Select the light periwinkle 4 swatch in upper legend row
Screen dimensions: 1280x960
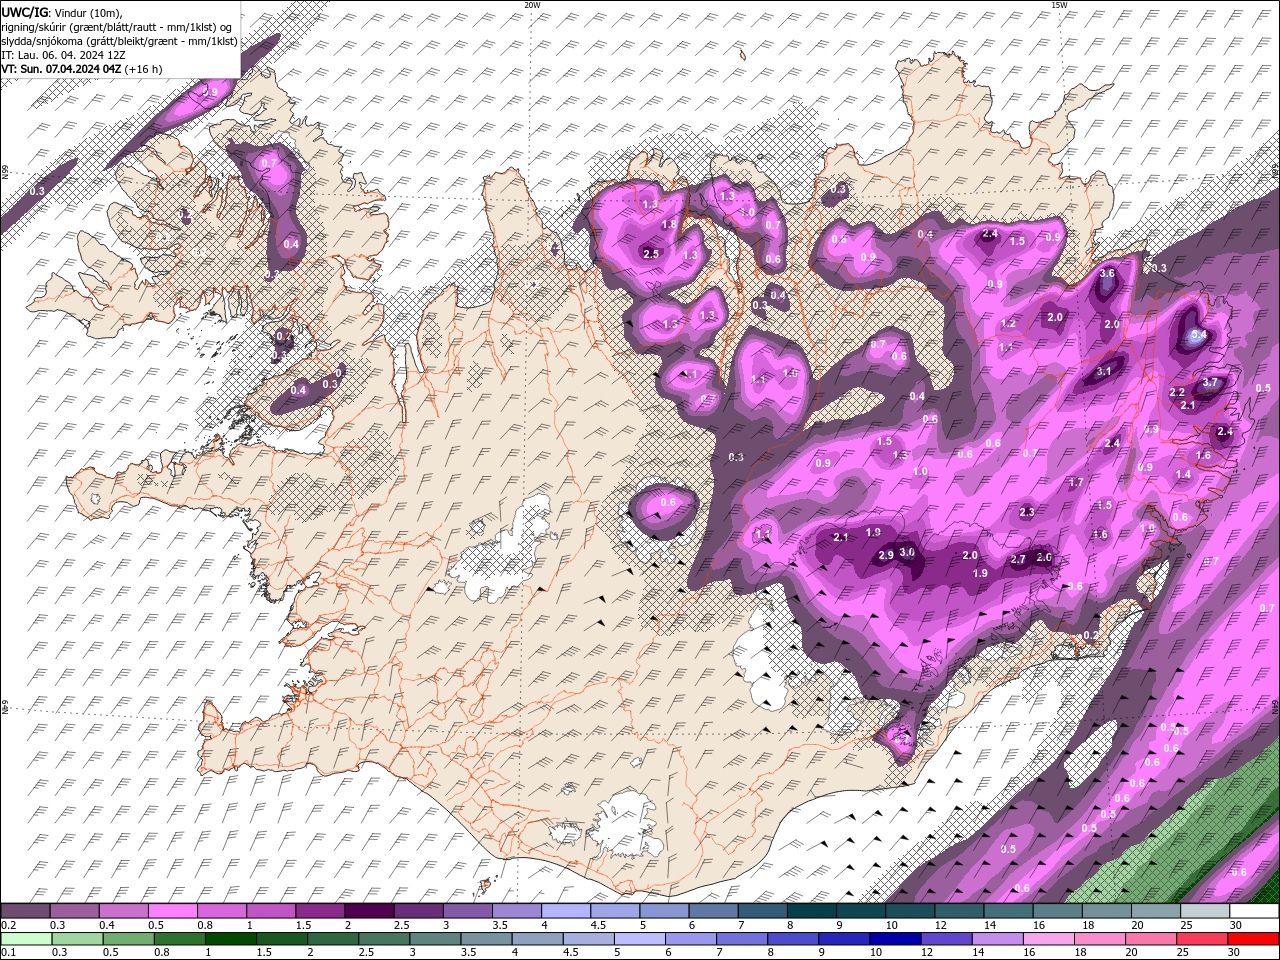click(564, 911)
